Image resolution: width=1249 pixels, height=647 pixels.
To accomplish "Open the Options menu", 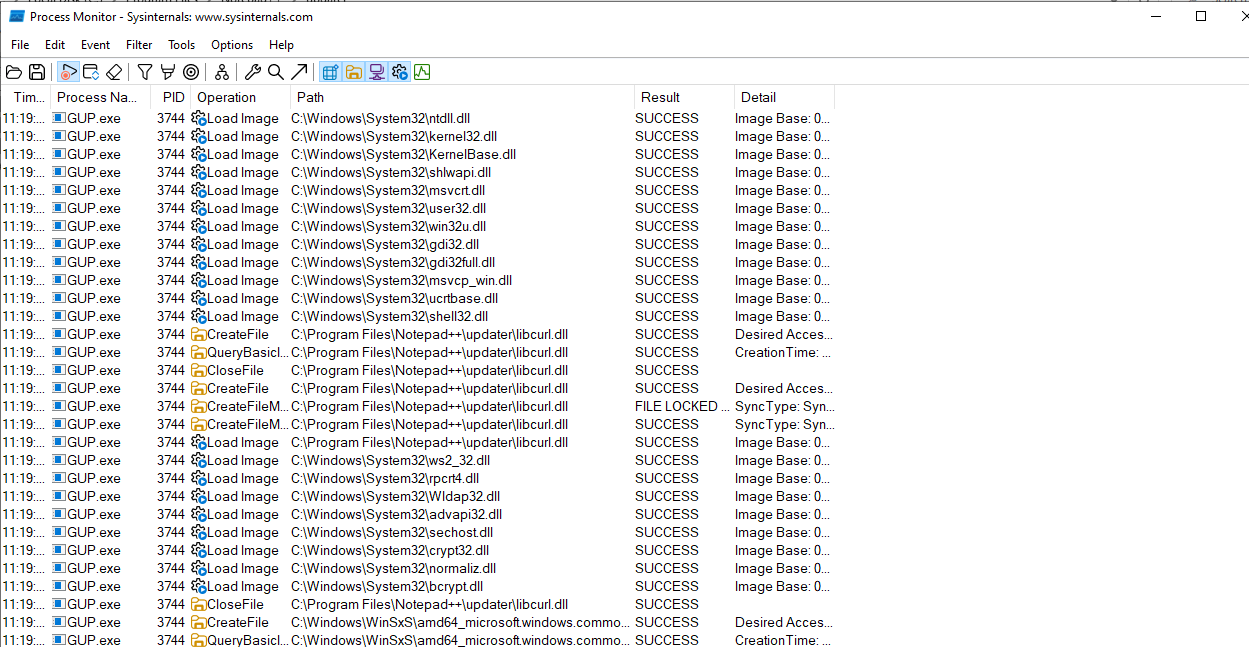I will (x=232, y=45).
